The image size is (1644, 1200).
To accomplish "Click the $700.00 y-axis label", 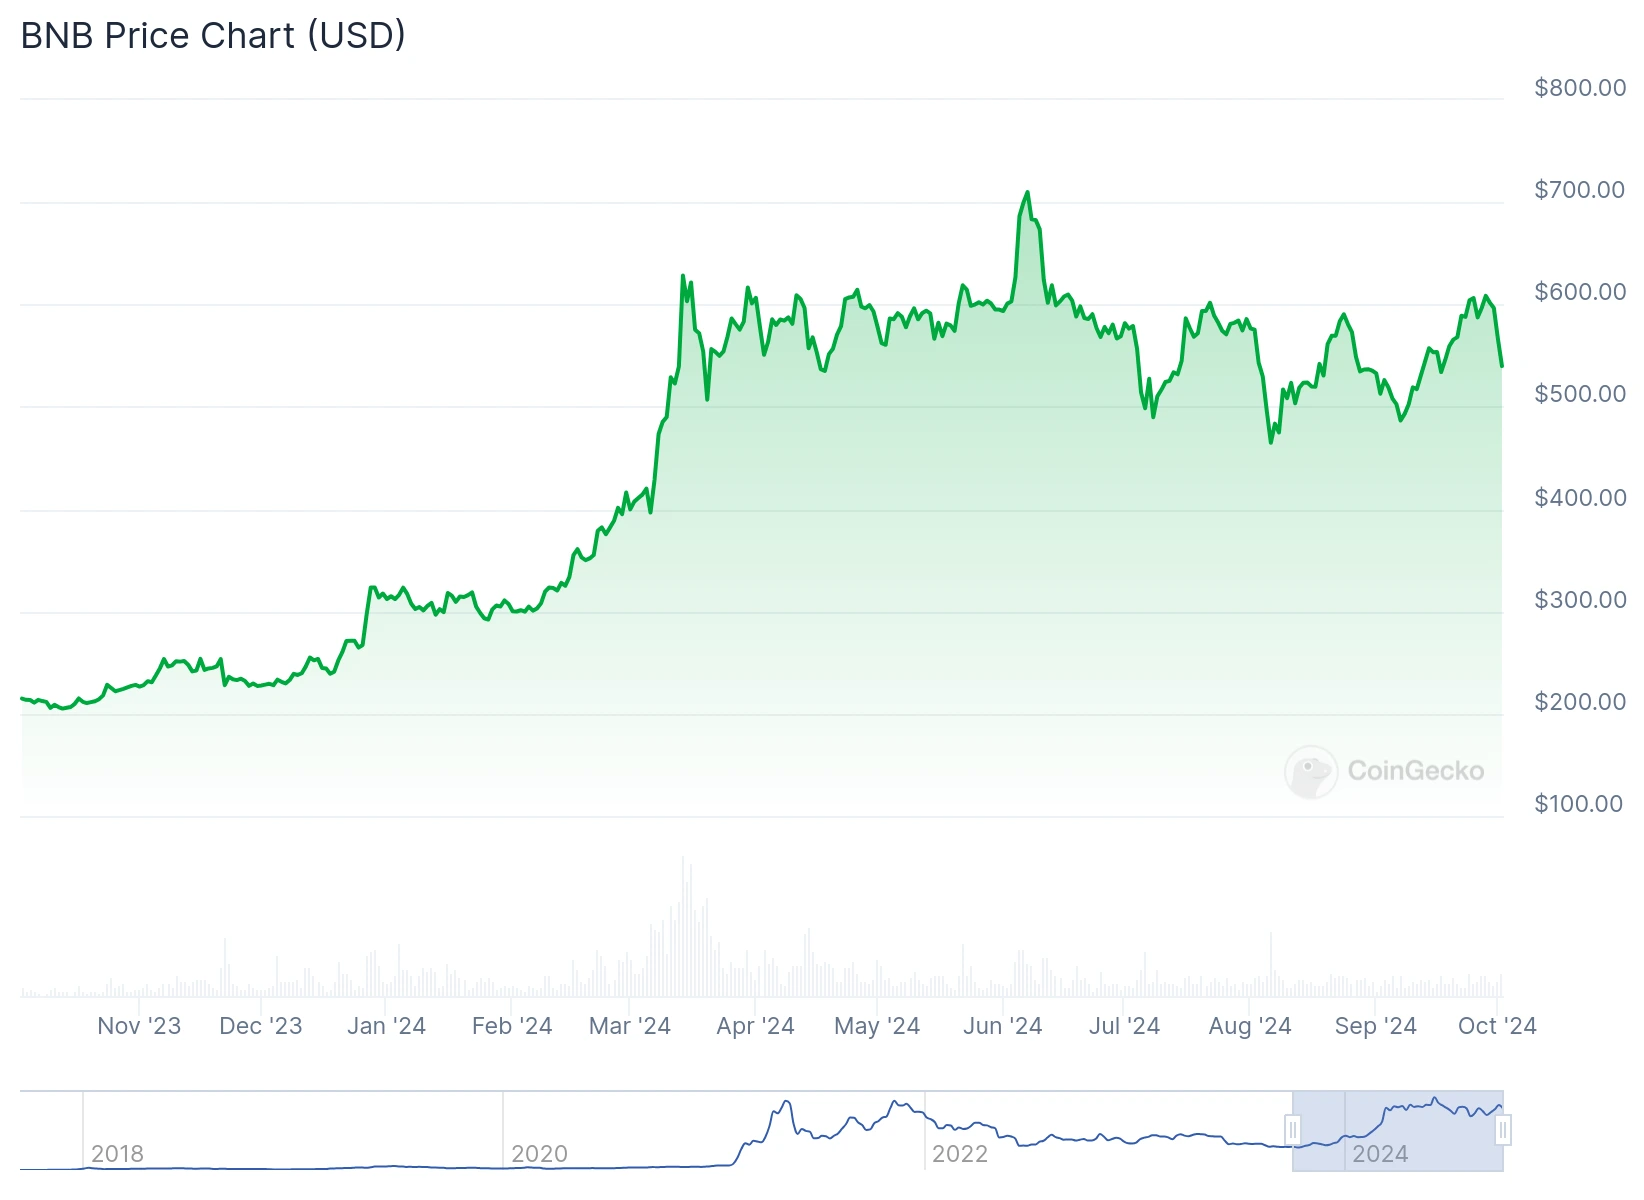I will pos(1580,190).
